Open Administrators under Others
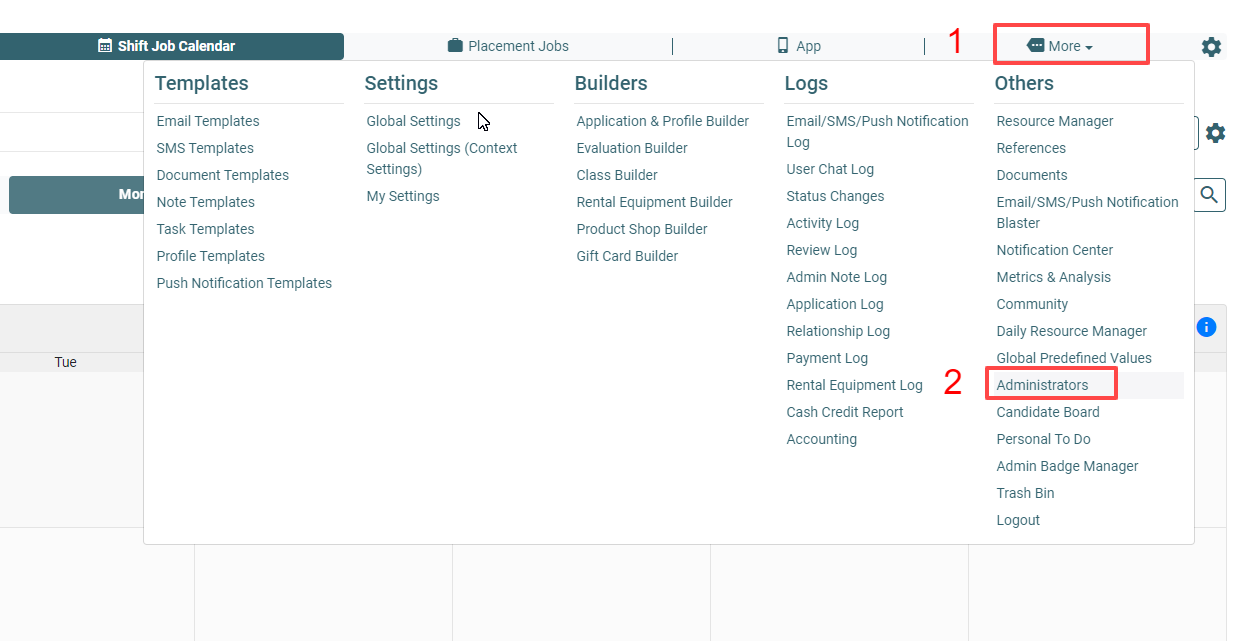The height and width of the screenshot is (641, 1249). coord(1042,385)
